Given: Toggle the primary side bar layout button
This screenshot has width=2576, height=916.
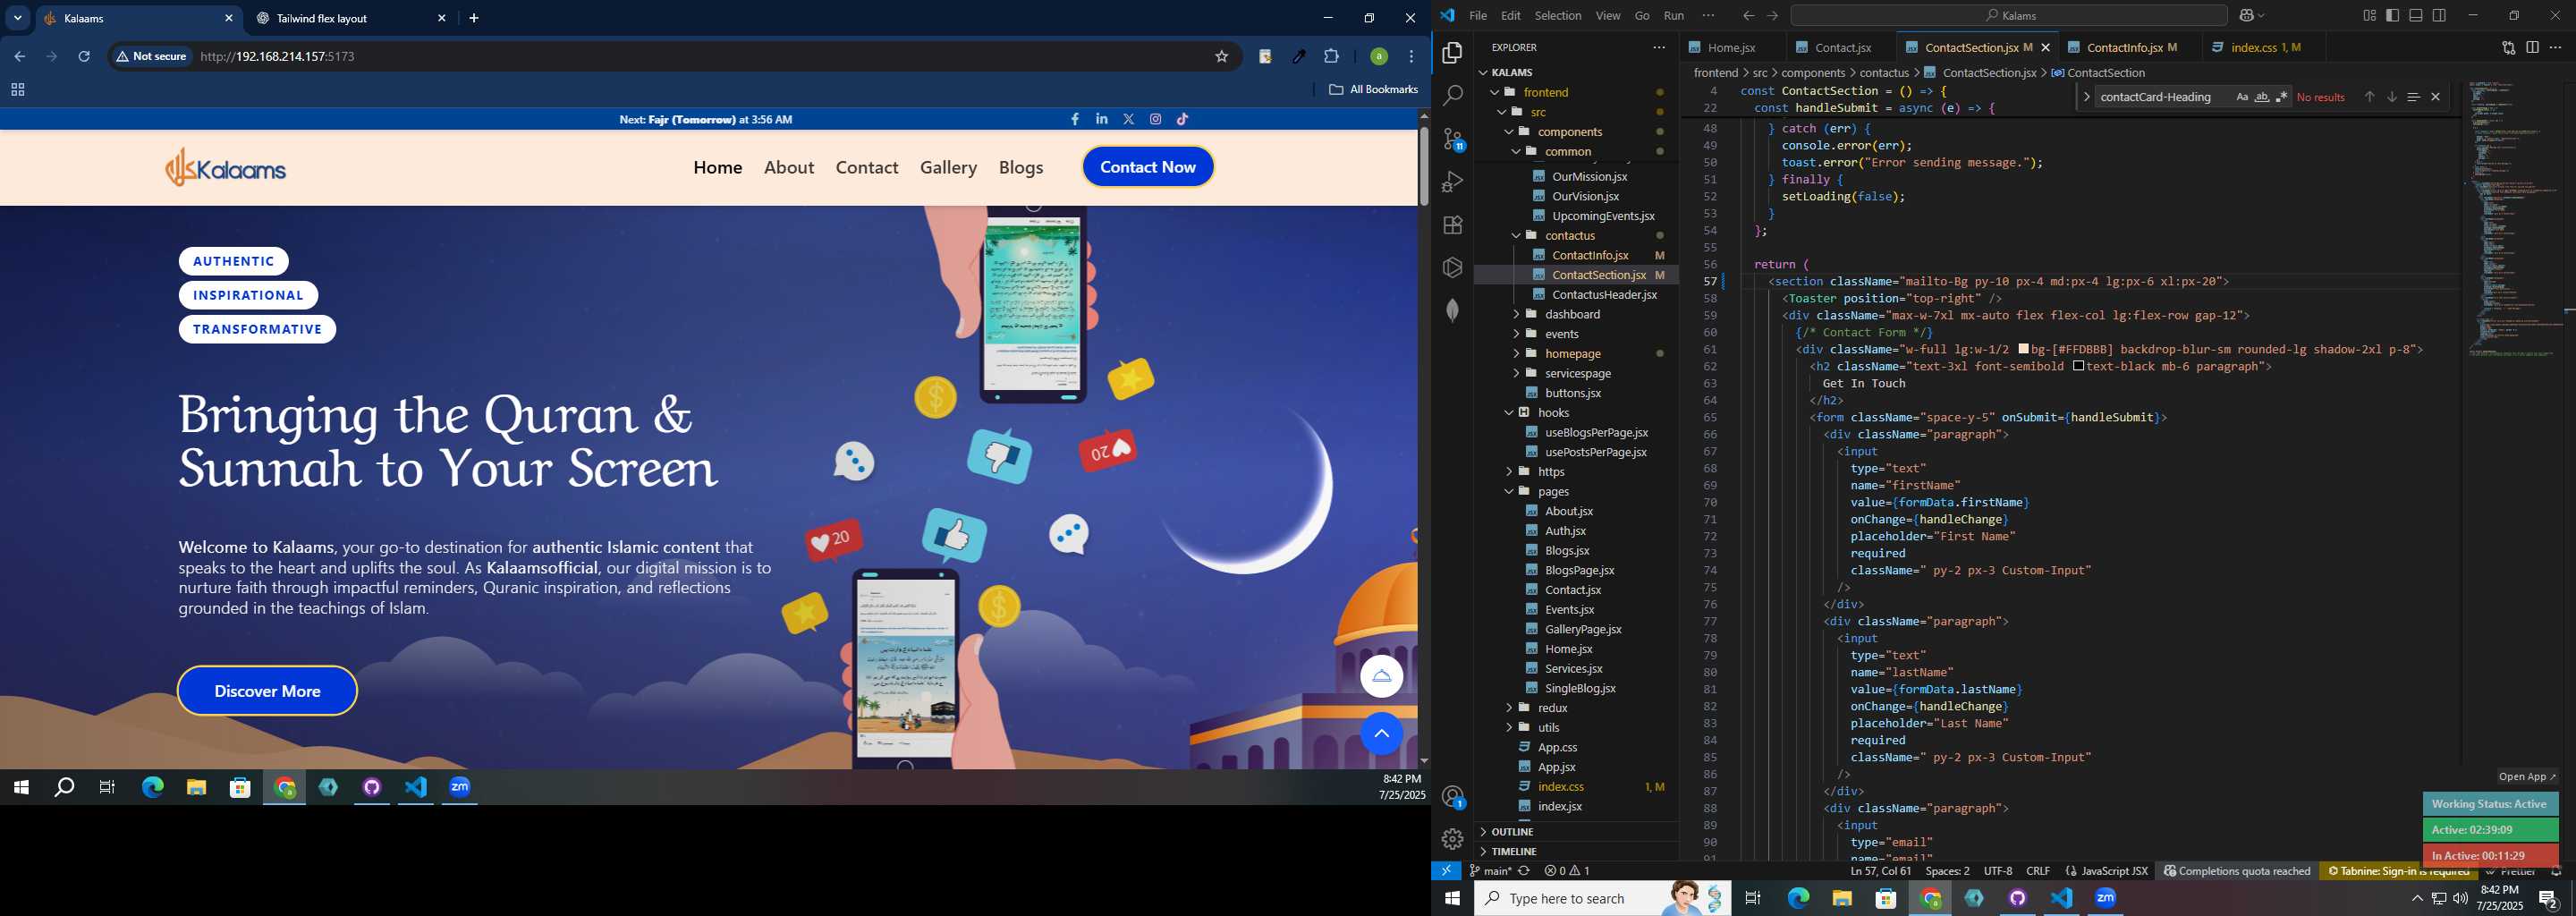Looking at the screenshot, I should coord(2393,16).
